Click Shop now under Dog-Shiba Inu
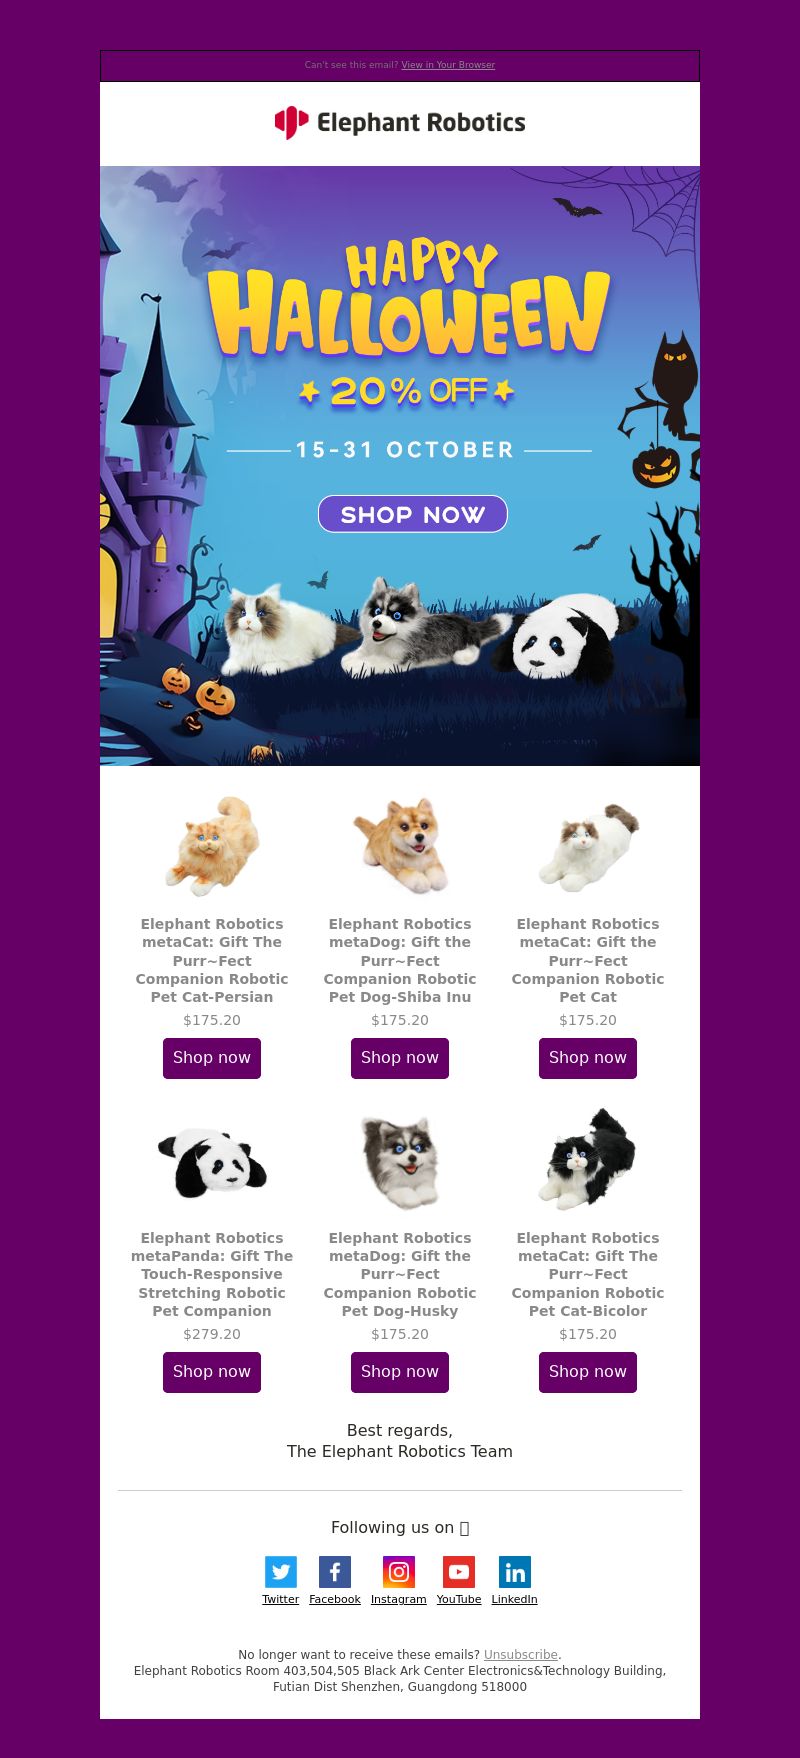This screenshot has width=800, height=1758. click(x=400, y=1058)
